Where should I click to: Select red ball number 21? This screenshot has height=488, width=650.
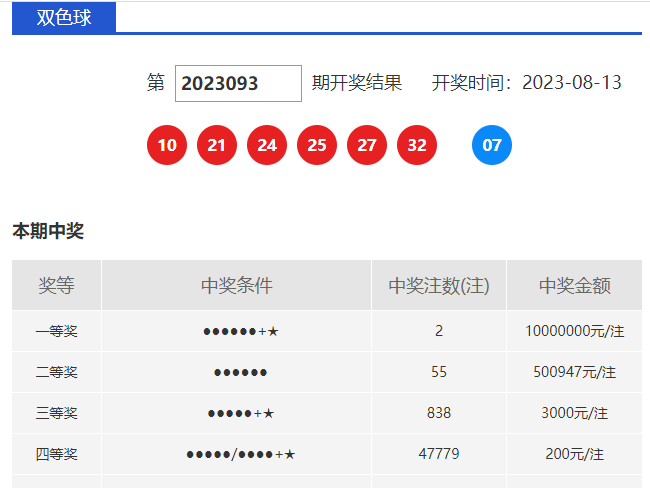tap(217, 145)
